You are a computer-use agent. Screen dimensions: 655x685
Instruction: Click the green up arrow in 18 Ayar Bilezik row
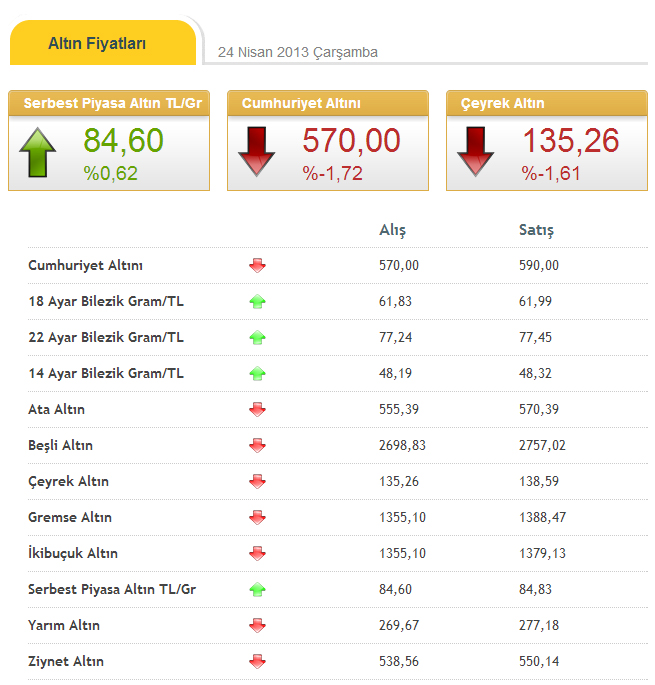257,301
